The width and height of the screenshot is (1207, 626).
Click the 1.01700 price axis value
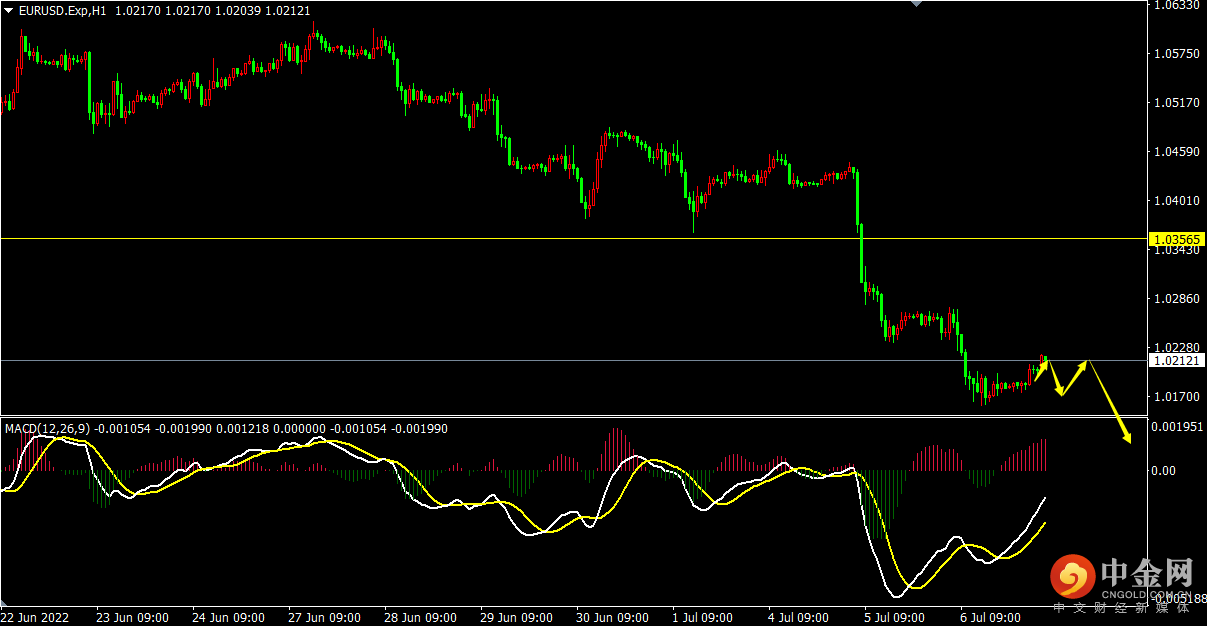(x=1176, y=396)
